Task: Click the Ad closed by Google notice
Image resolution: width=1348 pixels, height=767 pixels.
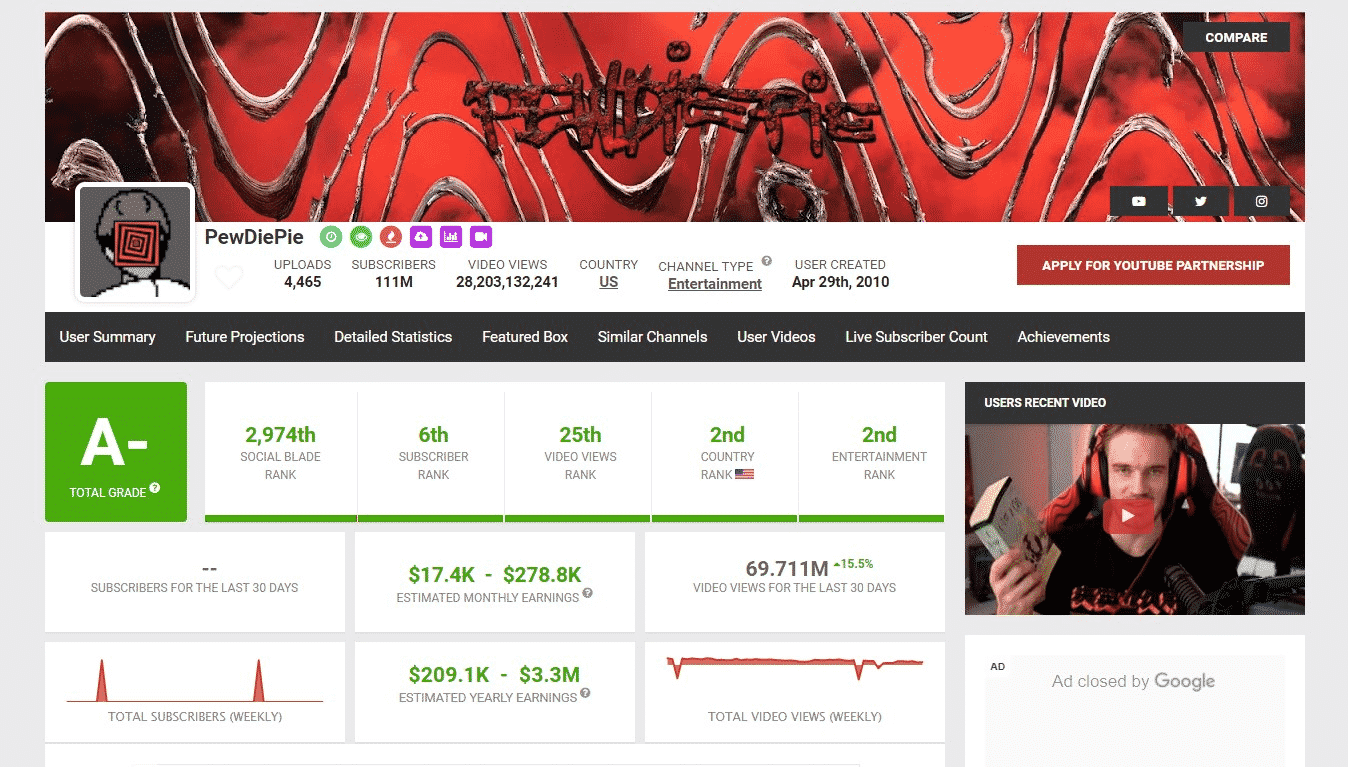Action: pyautogui.click(x=1133, y=681)
